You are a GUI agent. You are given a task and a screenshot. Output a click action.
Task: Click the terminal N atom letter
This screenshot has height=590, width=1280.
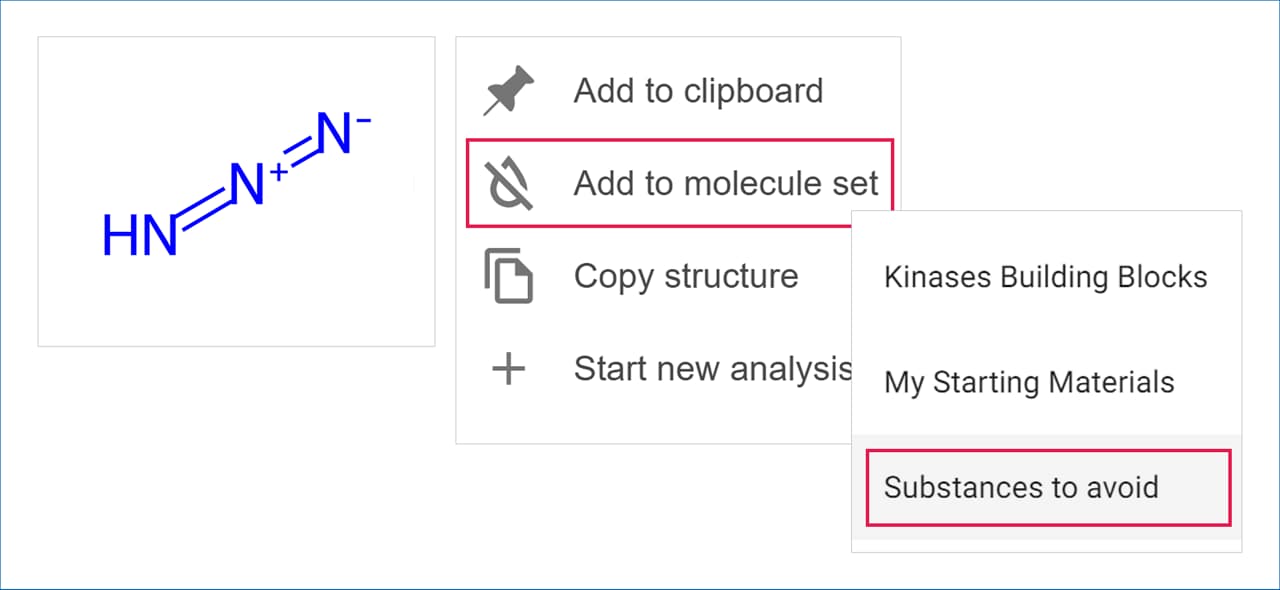pos(334,135)
